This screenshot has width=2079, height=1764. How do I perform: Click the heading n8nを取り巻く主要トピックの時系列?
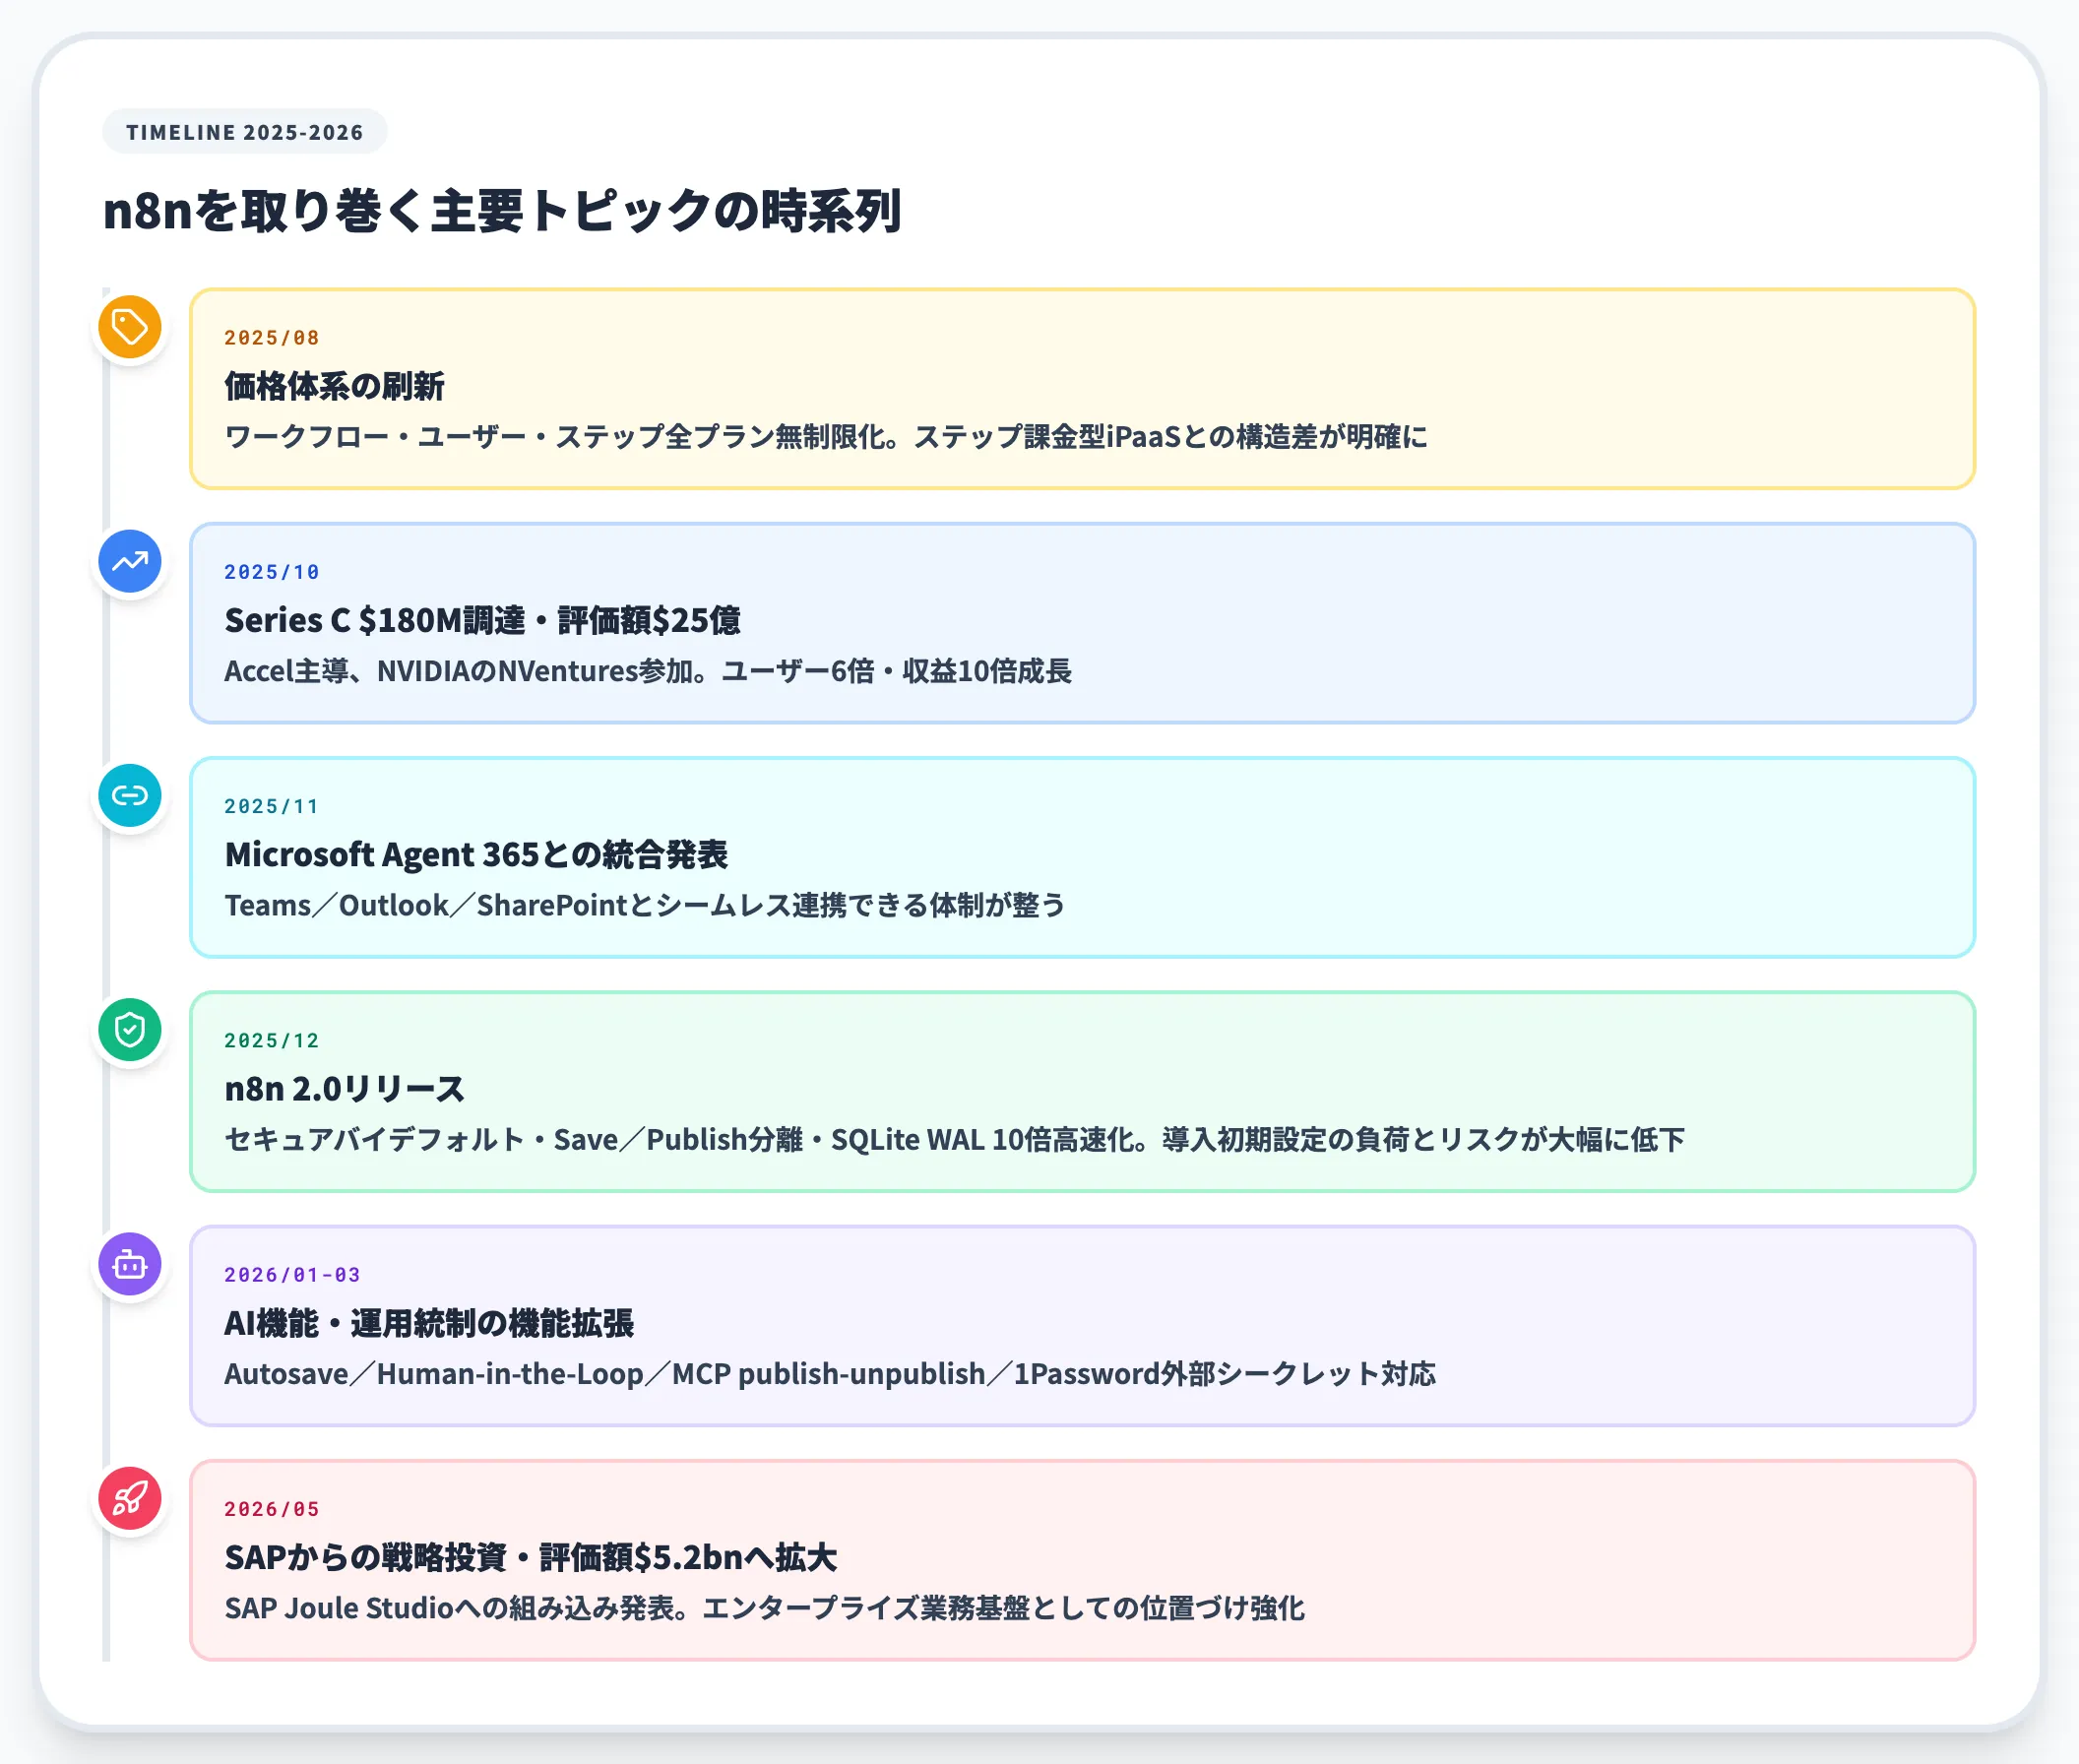point(502,211)
